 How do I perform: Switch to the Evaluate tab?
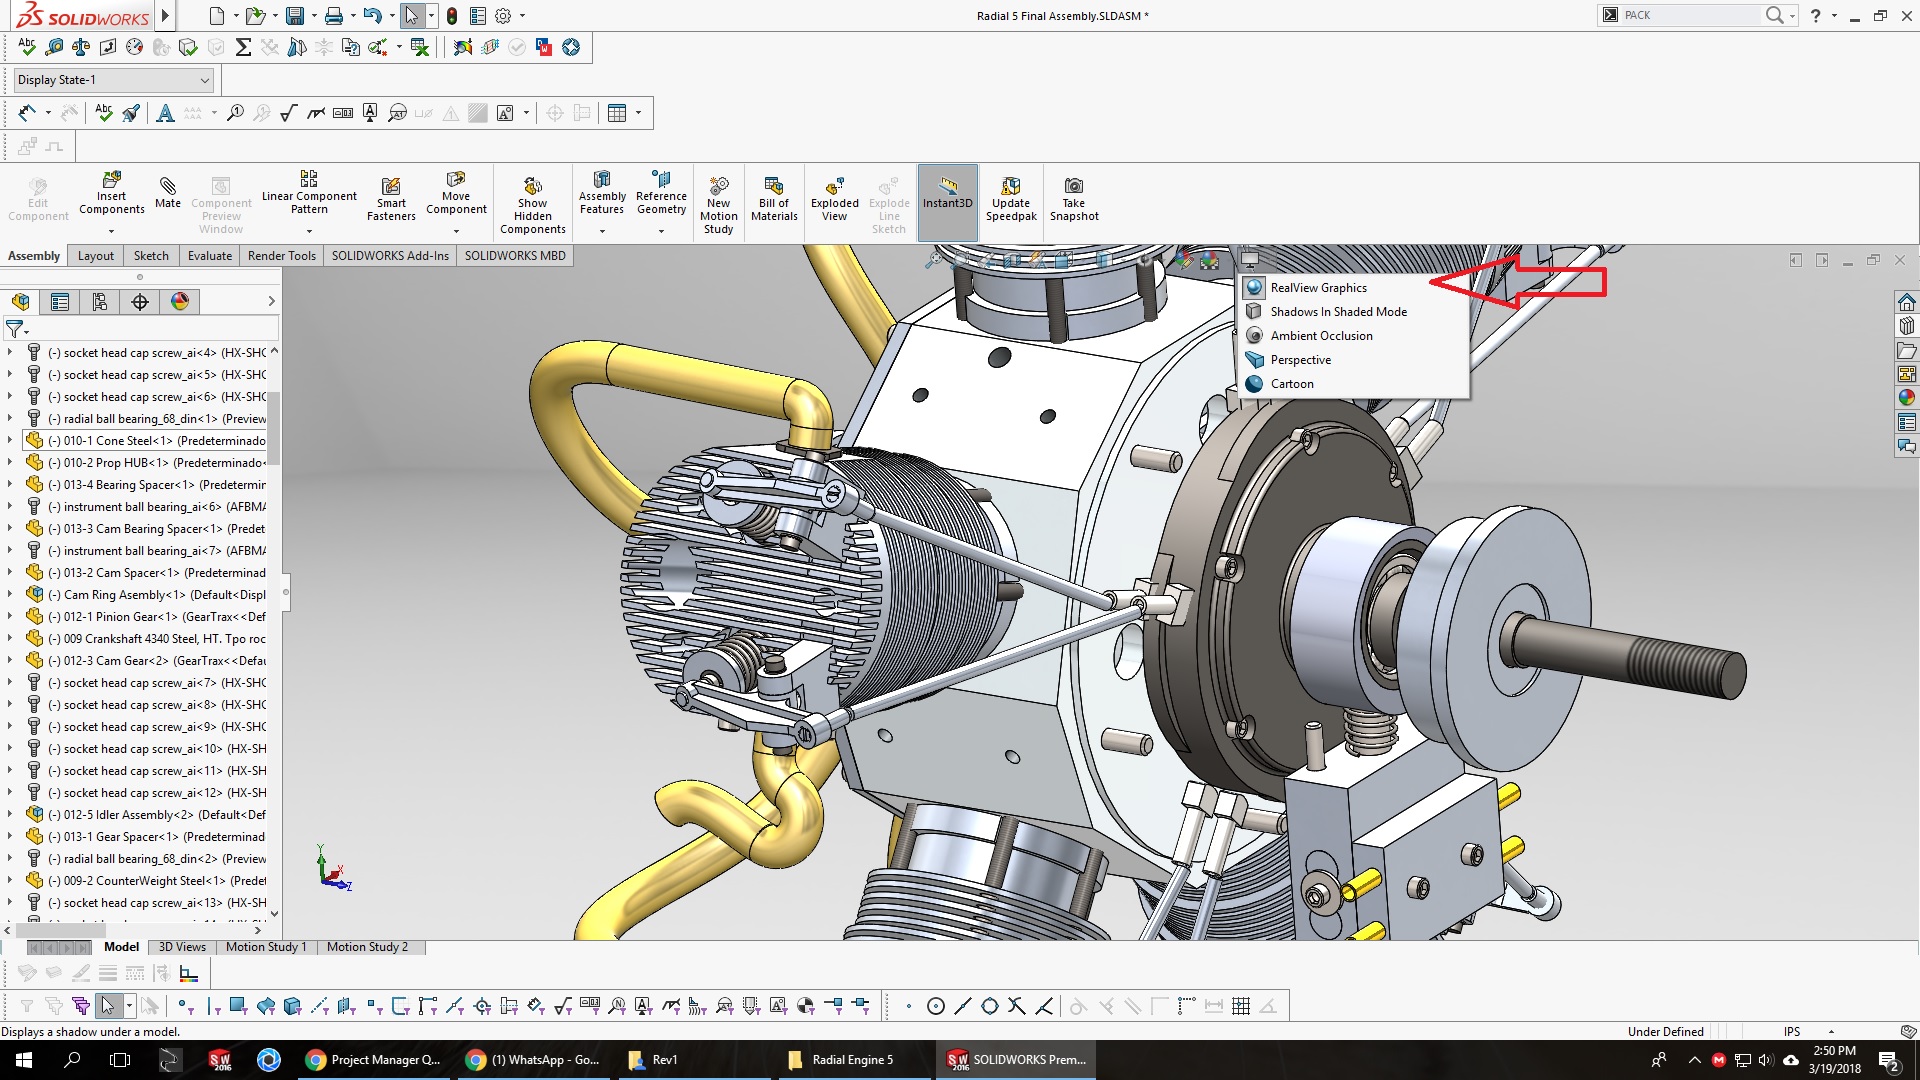[209, 256]
